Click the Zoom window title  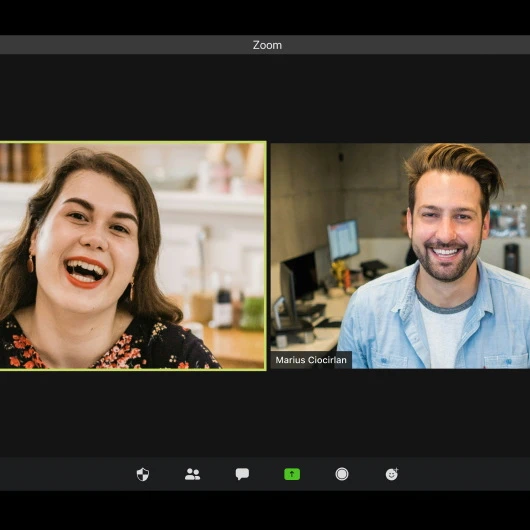[267, 45]
